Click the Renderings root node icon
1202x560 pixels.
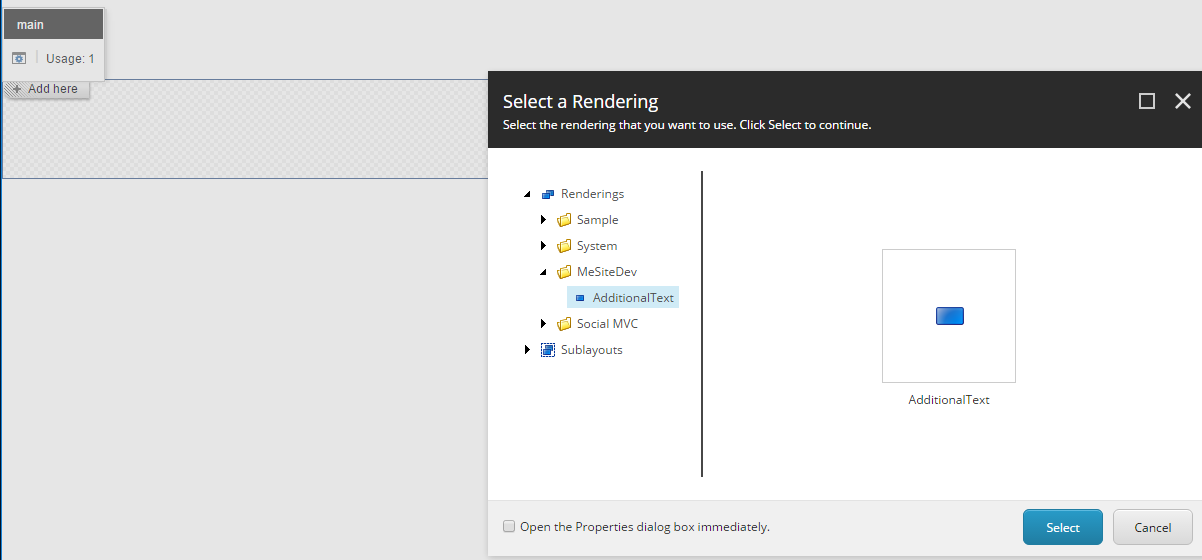[547, 194]
